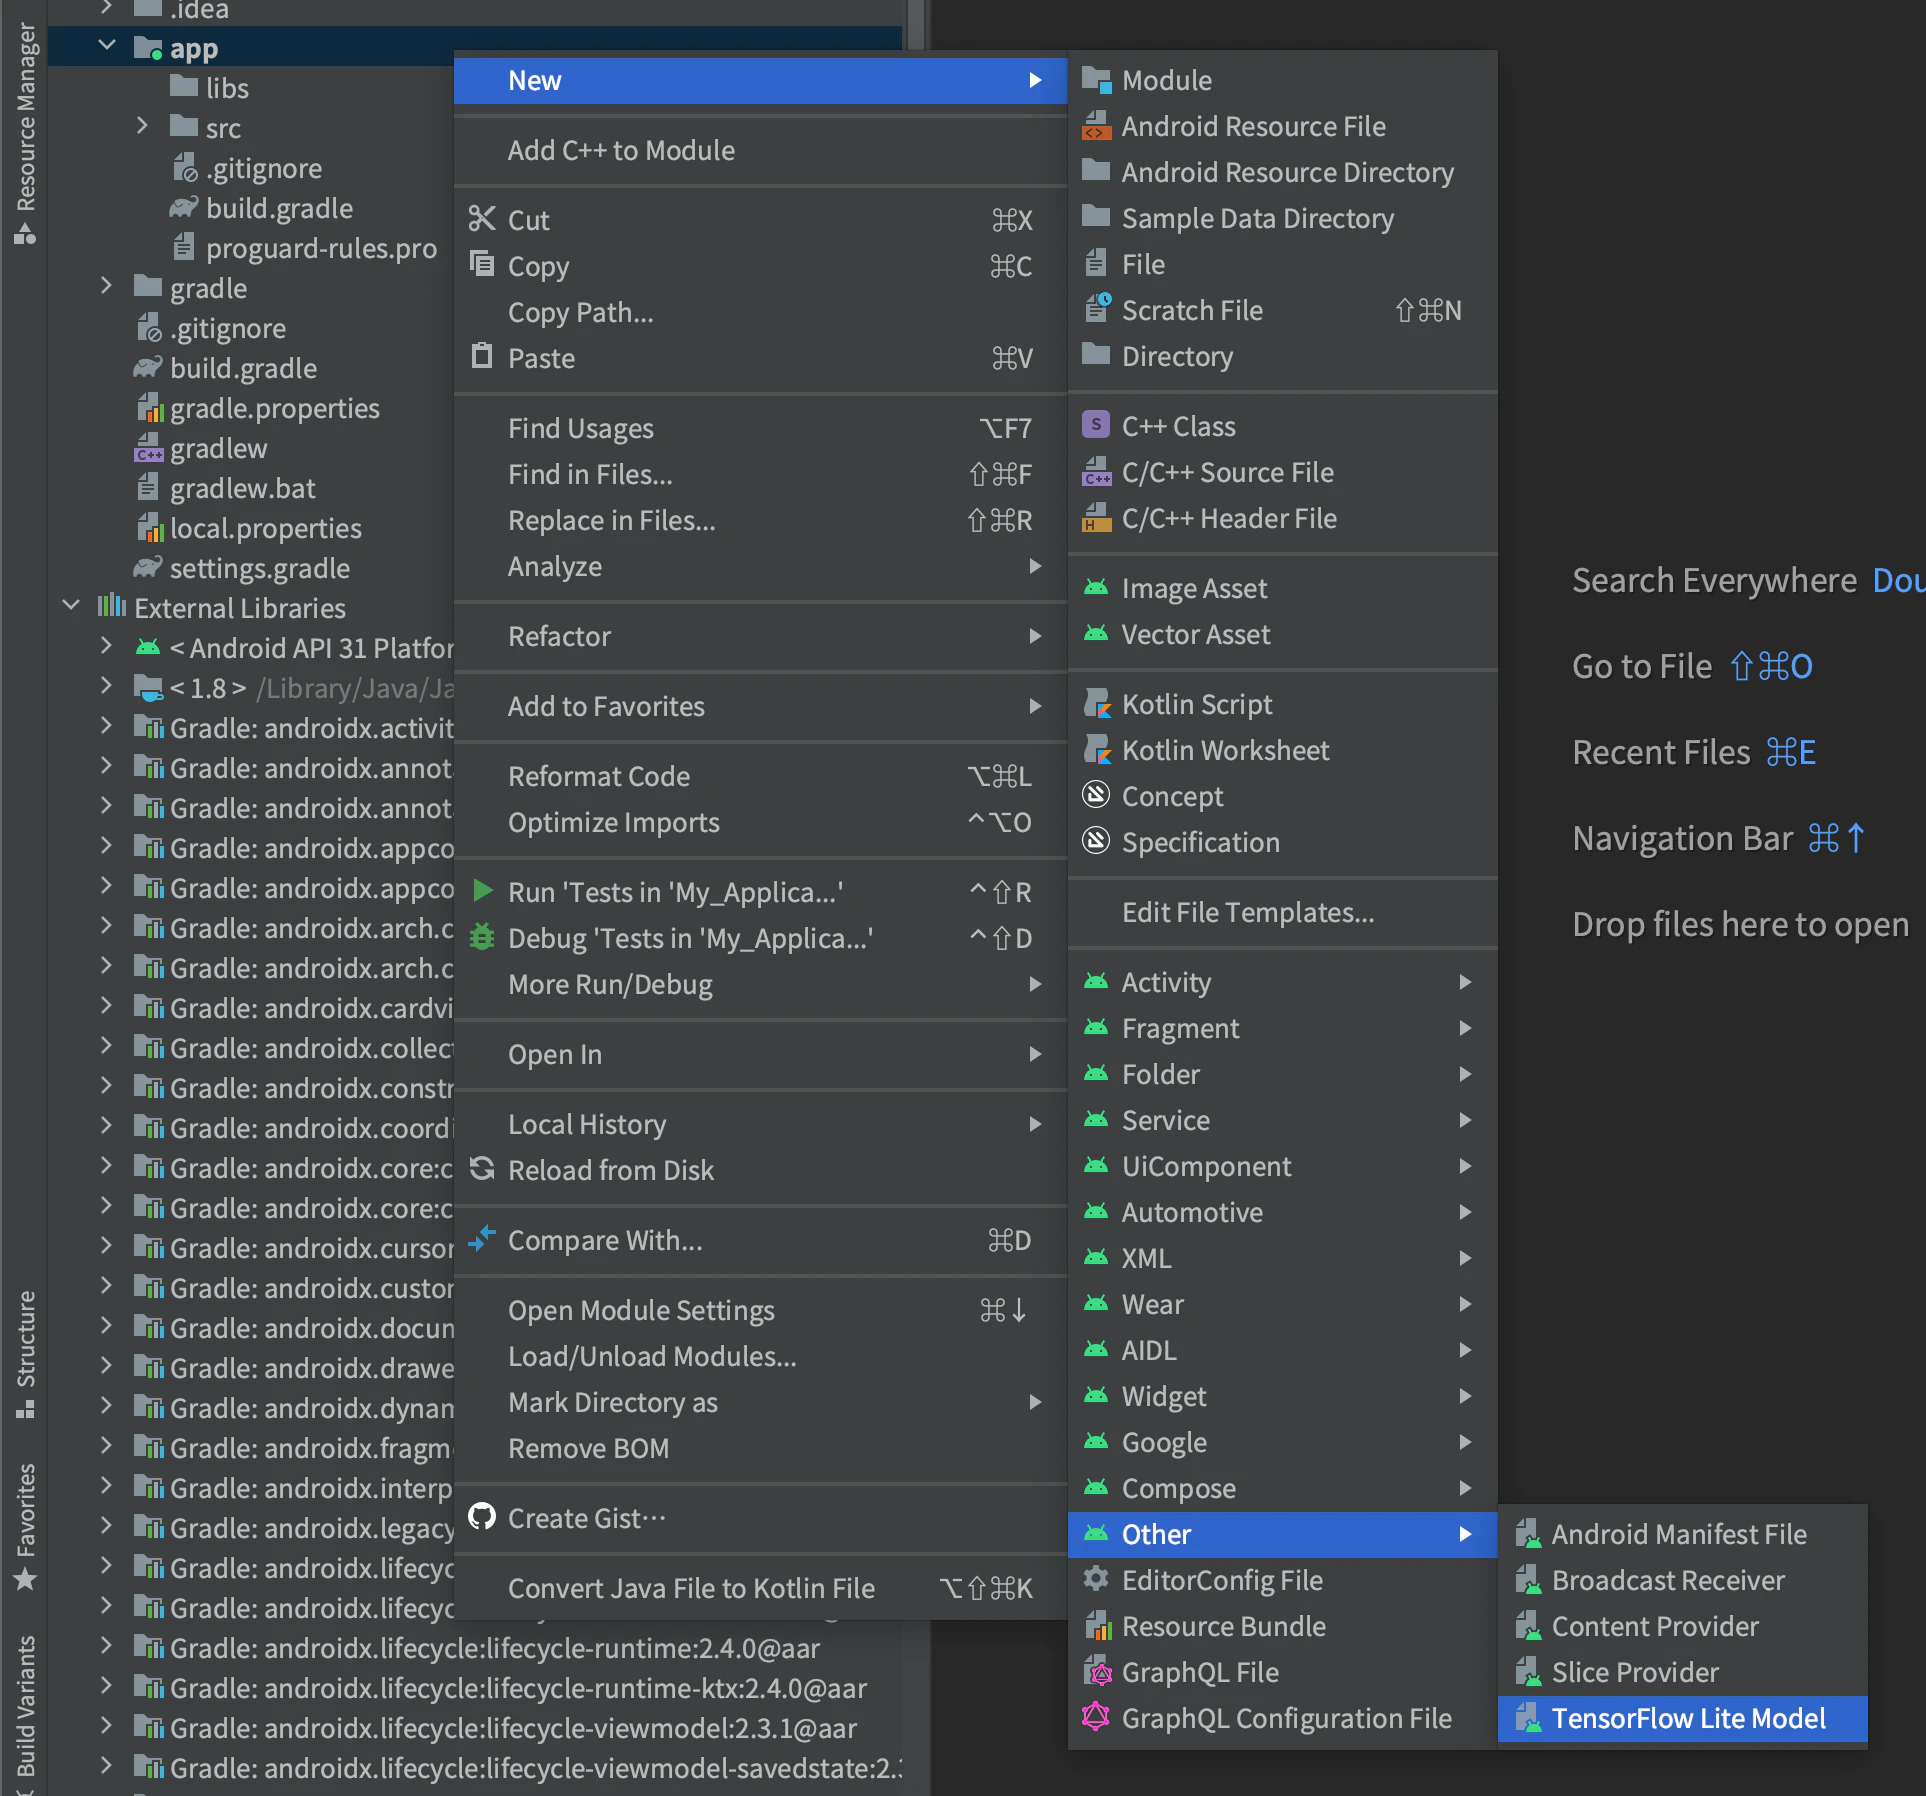Image resolution: width=1926 pixels, height=1796 pixels.
Task: Click the Compare With arrows icon
Action: [482, 1238]
